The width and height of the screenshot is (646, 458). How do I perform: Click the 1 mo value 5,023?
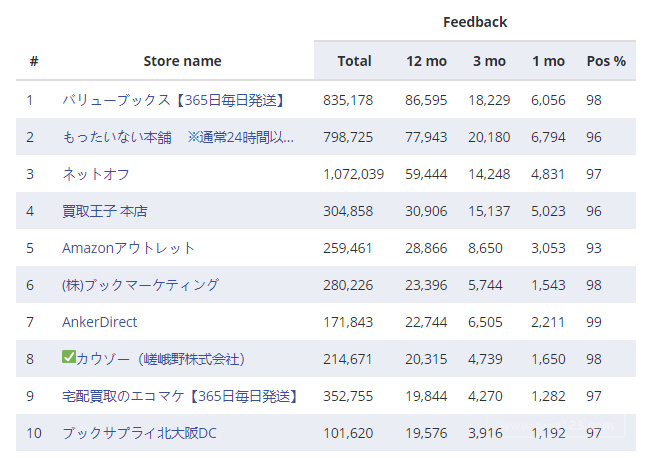548,211
